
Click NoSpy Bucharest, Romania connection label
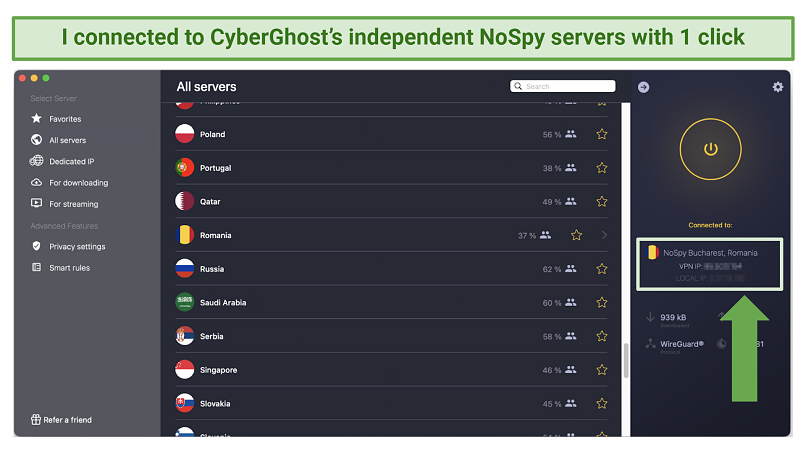(710, 253)
